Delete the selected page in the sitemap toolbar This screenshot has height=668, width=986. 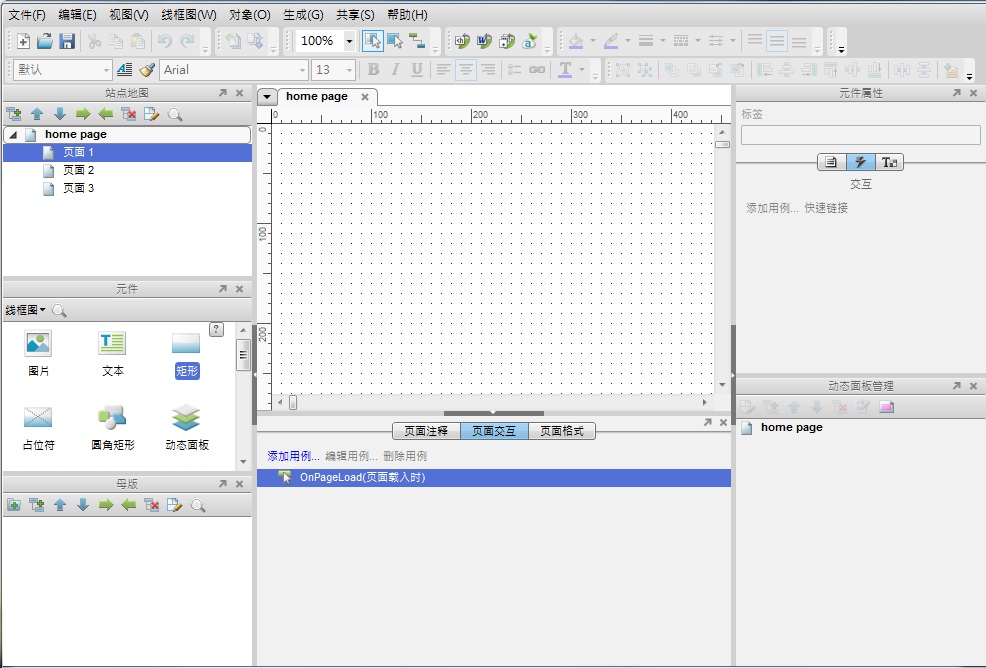(128, 114)
